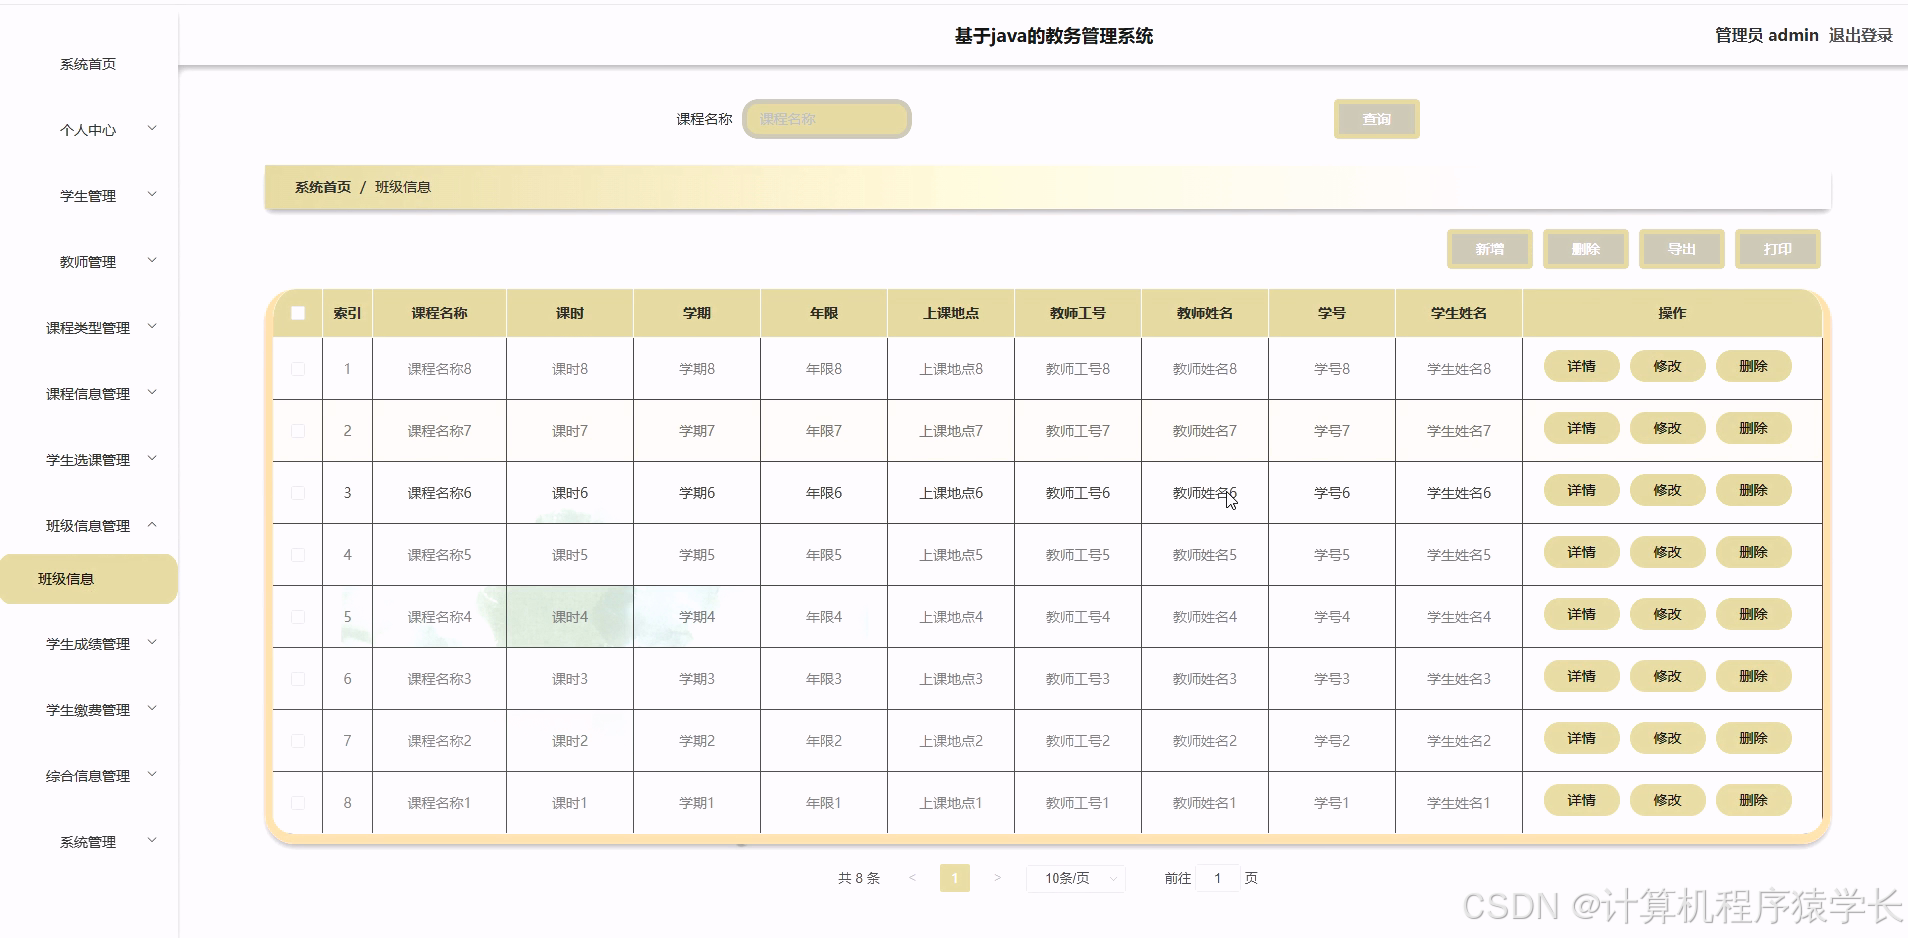Click the previous page arrow
The image size is (1908, 938).
pyautogui.click(x=911, y=877)
